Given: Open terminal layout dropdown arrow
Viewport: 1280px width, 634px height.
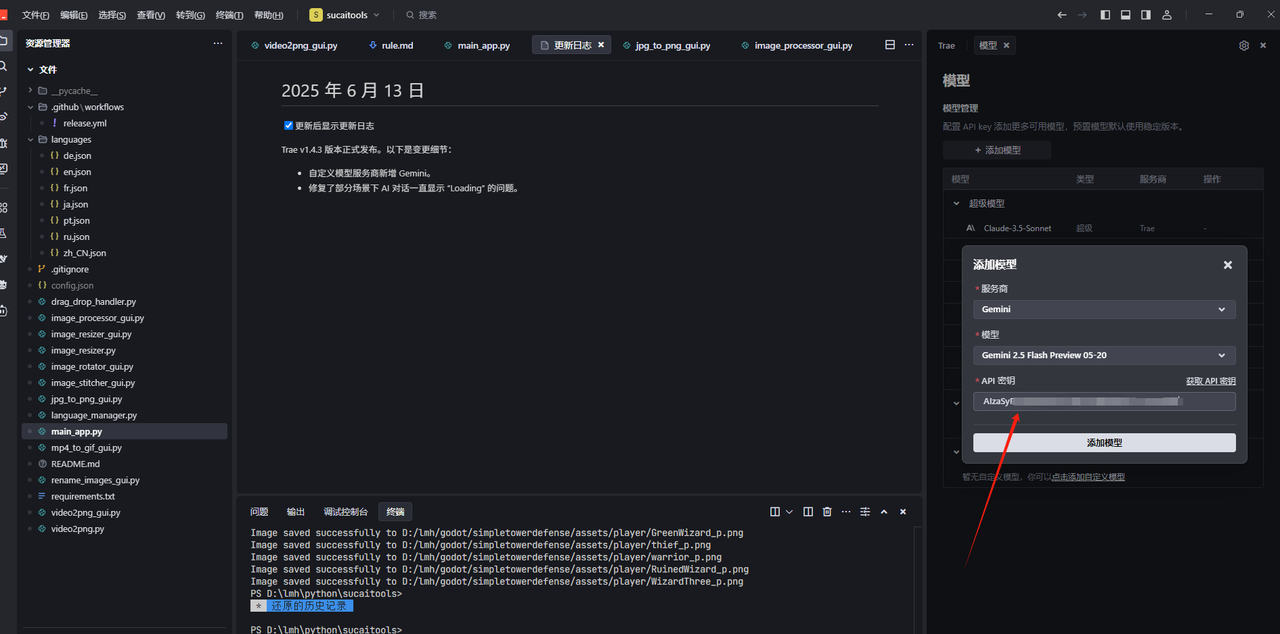Looking at the screenshot, I should 789,511.
